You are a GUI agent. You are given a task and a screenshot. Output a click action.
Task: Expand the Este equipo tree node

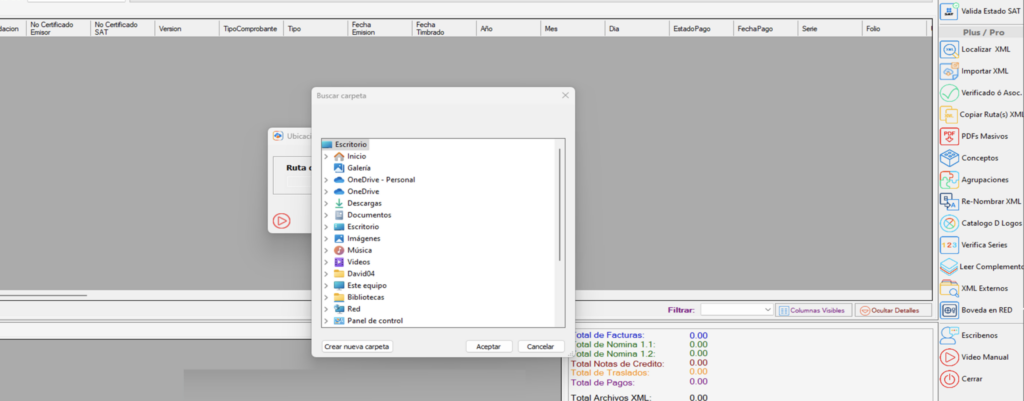[326, 285]
